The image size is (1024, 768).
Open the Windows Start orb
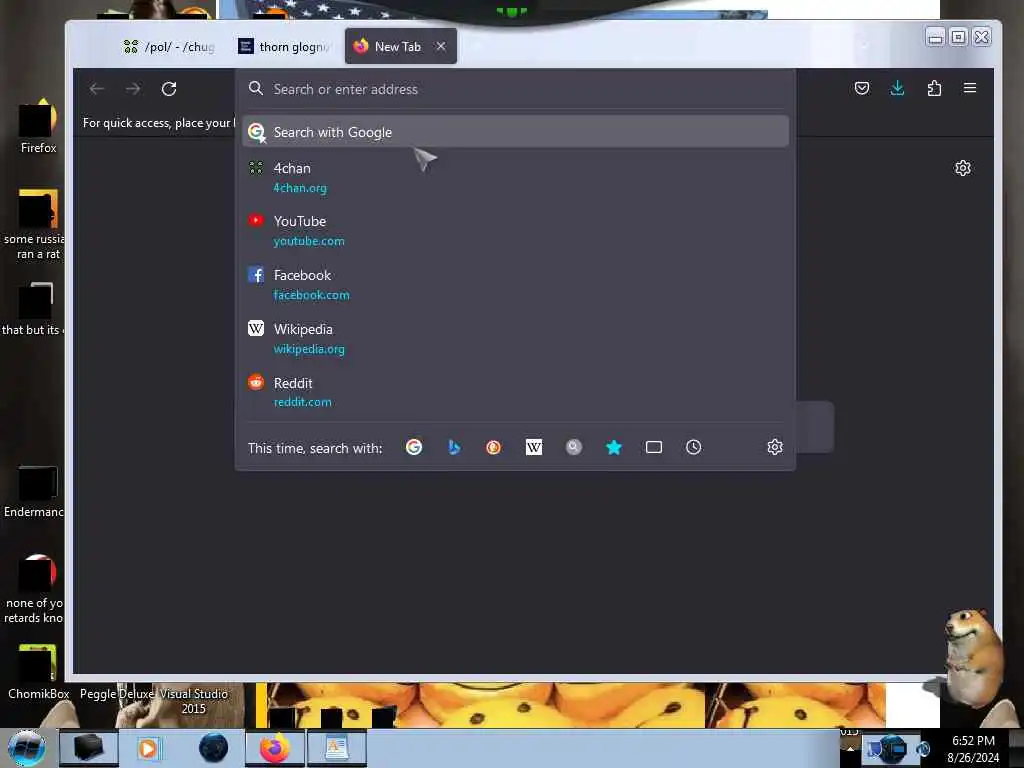[27, 748]
